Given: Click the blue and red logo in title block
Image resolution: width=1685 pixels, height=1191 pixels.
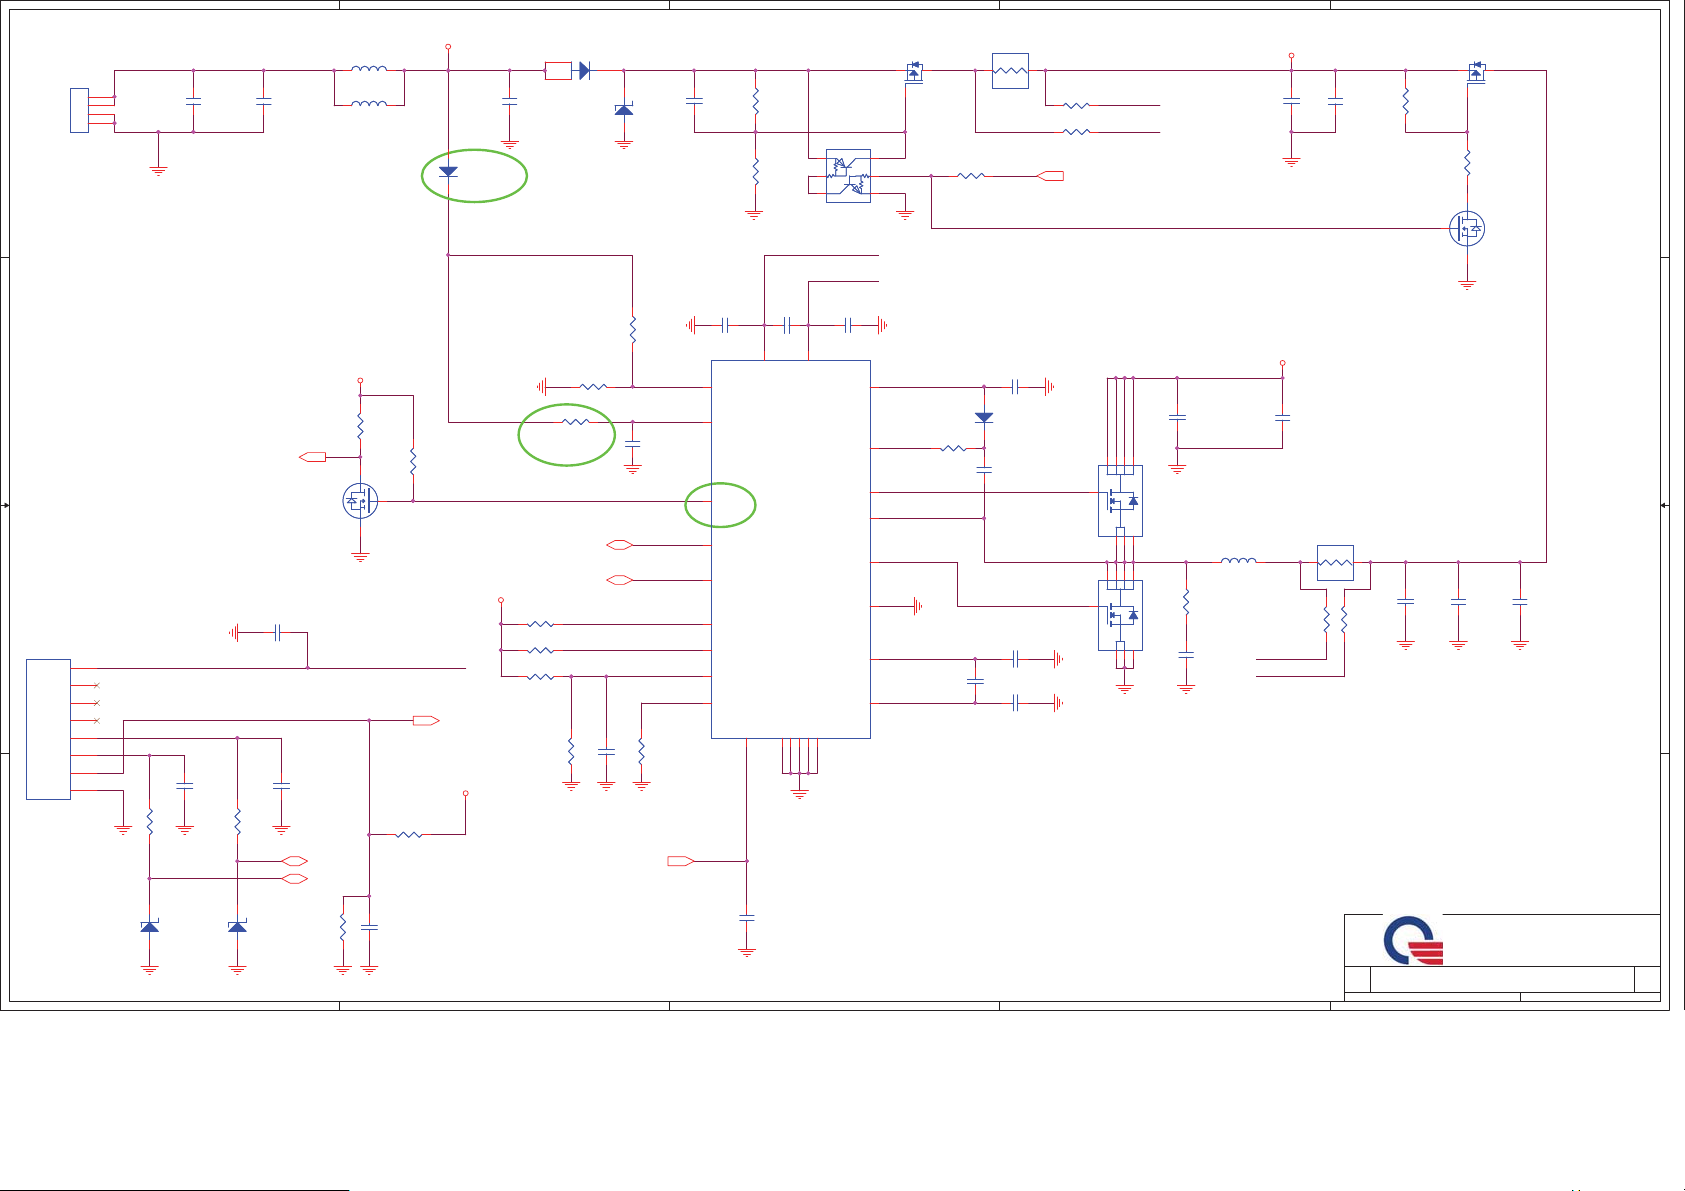Looking at the screenshot, I should coord(1413,941).
